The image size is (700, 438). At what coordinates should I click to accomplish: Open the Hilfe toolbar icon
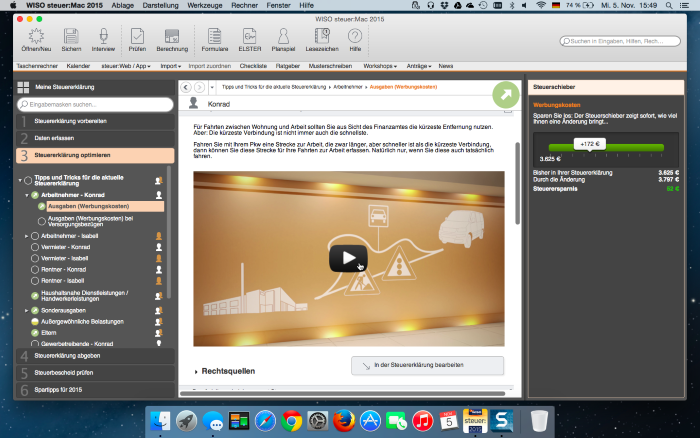(x=355, y=40)
